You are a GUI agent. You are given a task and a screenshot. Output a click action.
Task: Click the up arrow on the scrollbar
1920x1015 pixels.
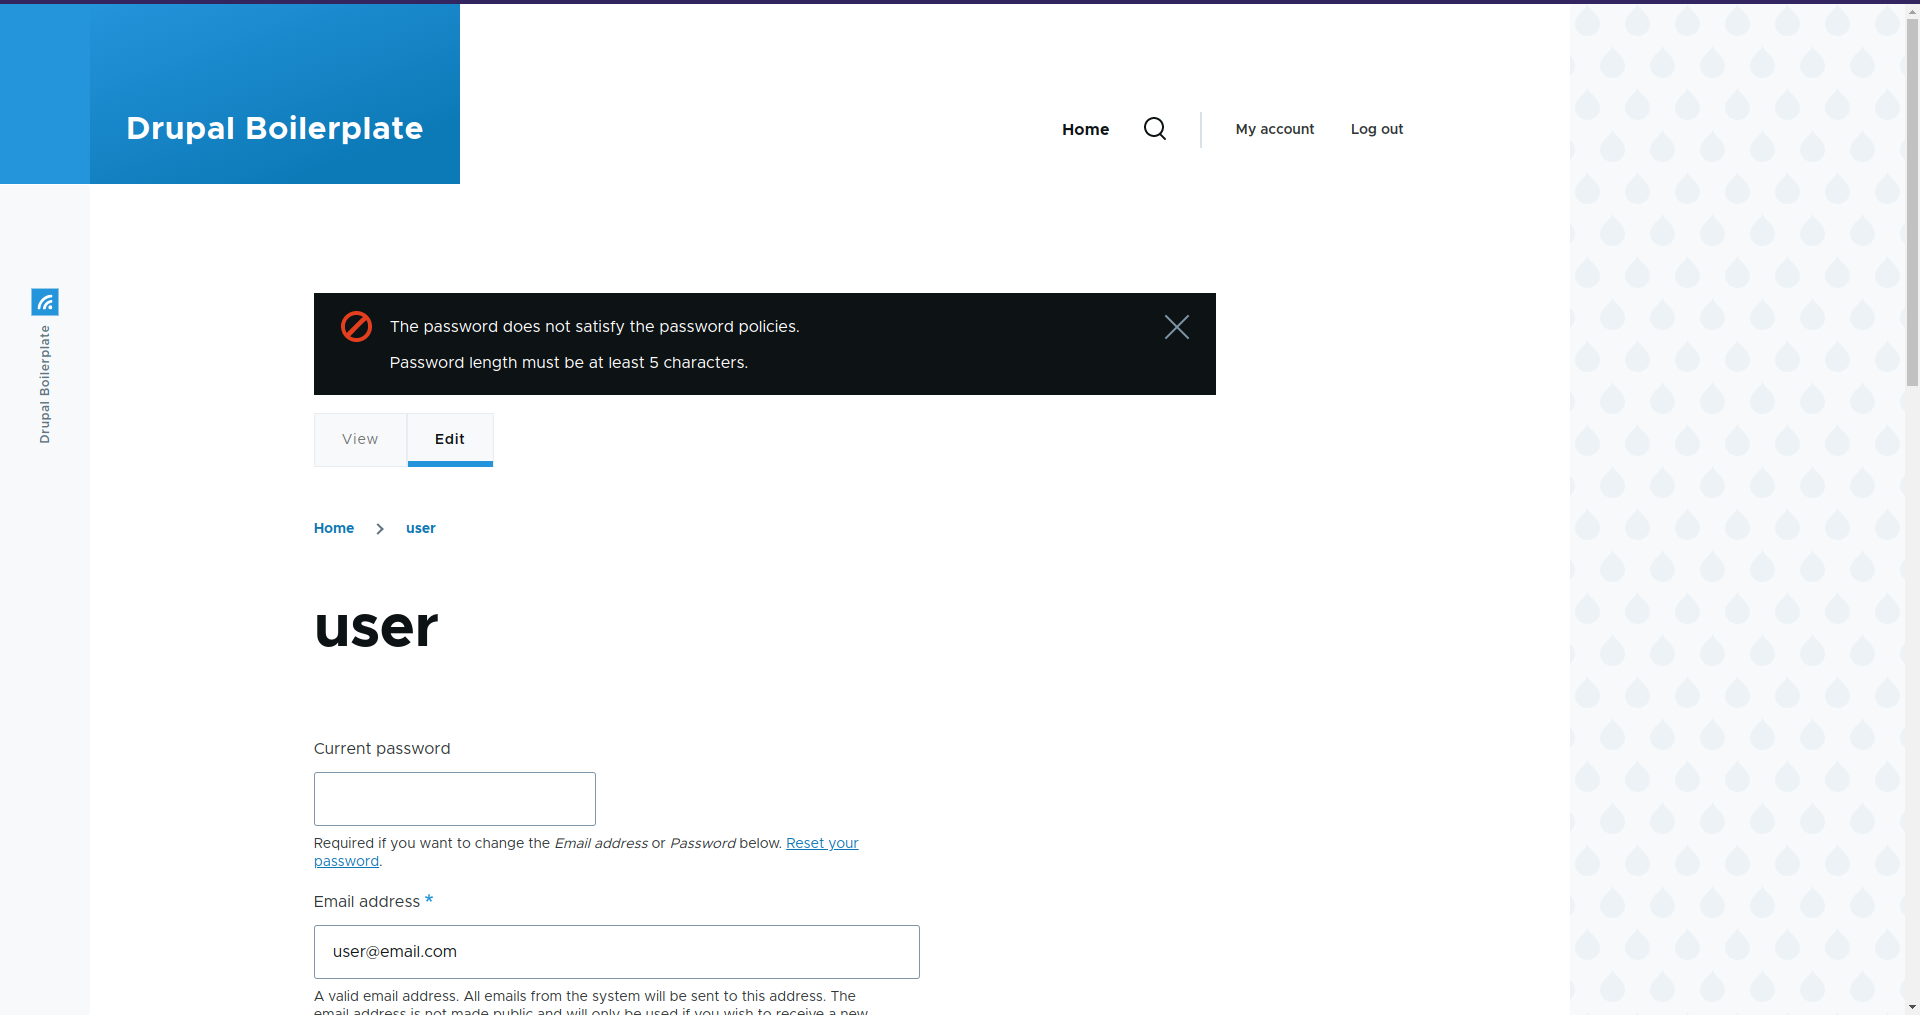pyautogui.click(x=1911, y=10)
